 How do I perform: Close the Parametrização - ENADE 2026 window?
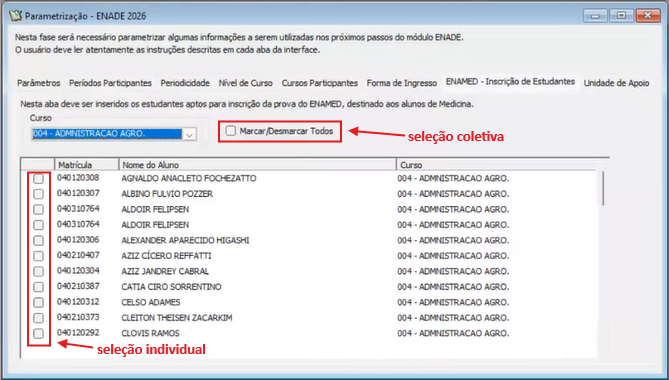click(648, 16)
